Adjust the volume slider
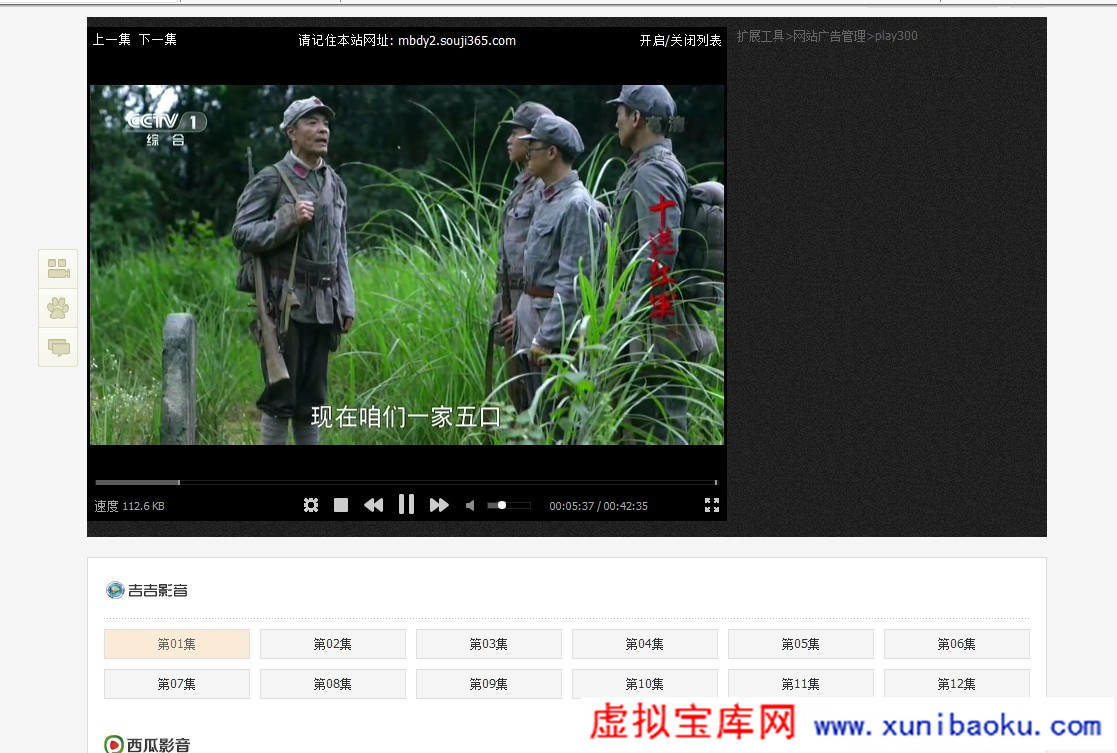This screenshot has width=1117, height=753. (x=508, y=505)
